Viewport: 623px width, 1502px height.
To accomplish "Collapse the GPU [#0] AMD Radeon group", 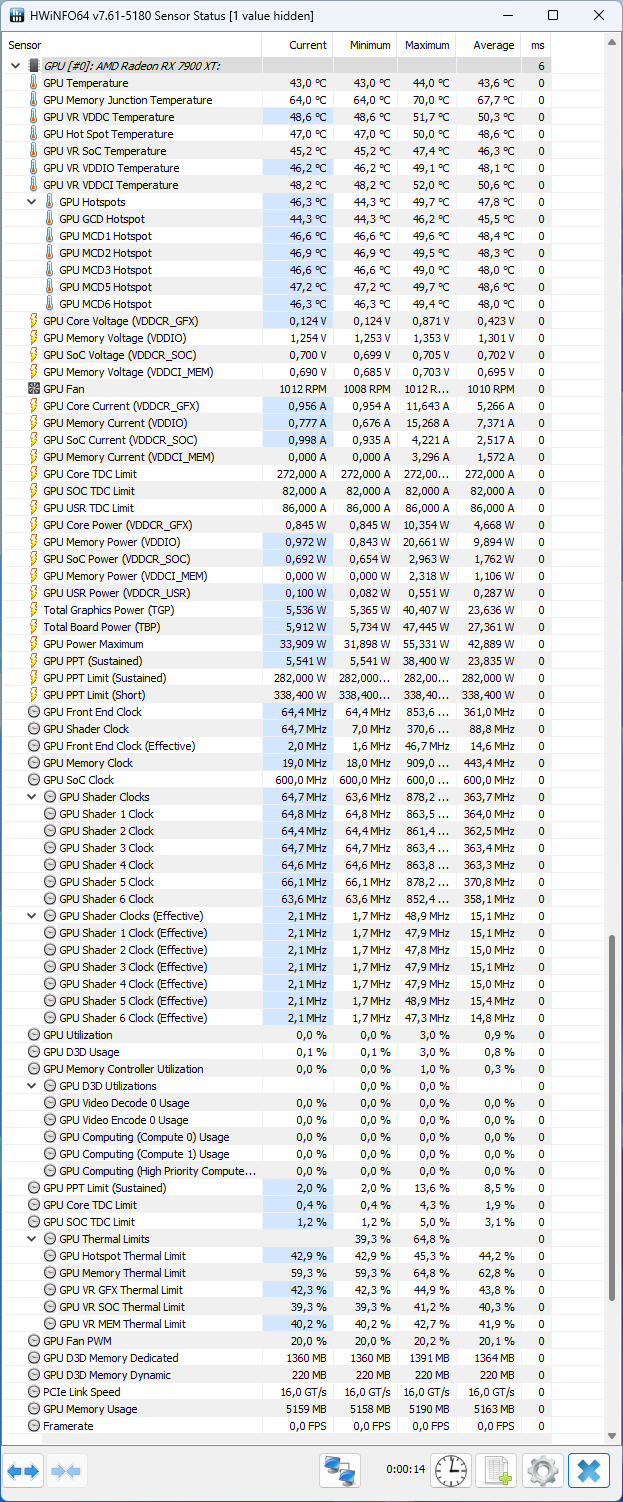I will 15,66.
